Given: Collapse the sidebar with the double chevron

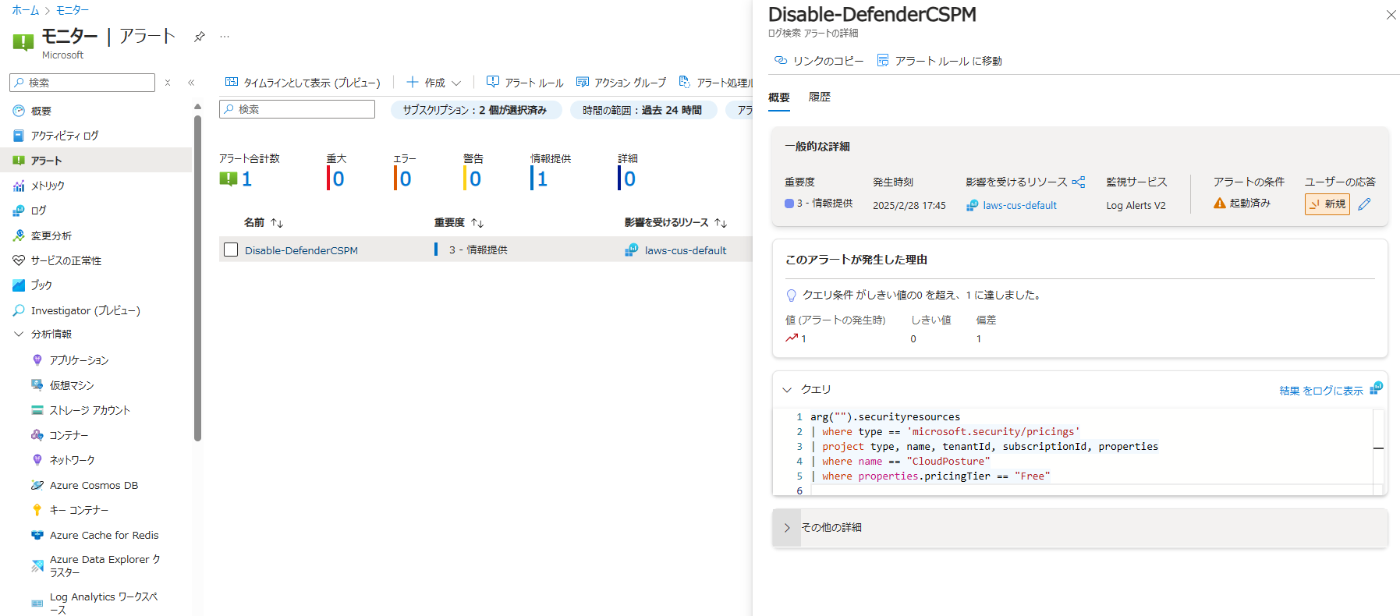Looking at the screenshot, I should pyautogui.click(x=191, y=83).
